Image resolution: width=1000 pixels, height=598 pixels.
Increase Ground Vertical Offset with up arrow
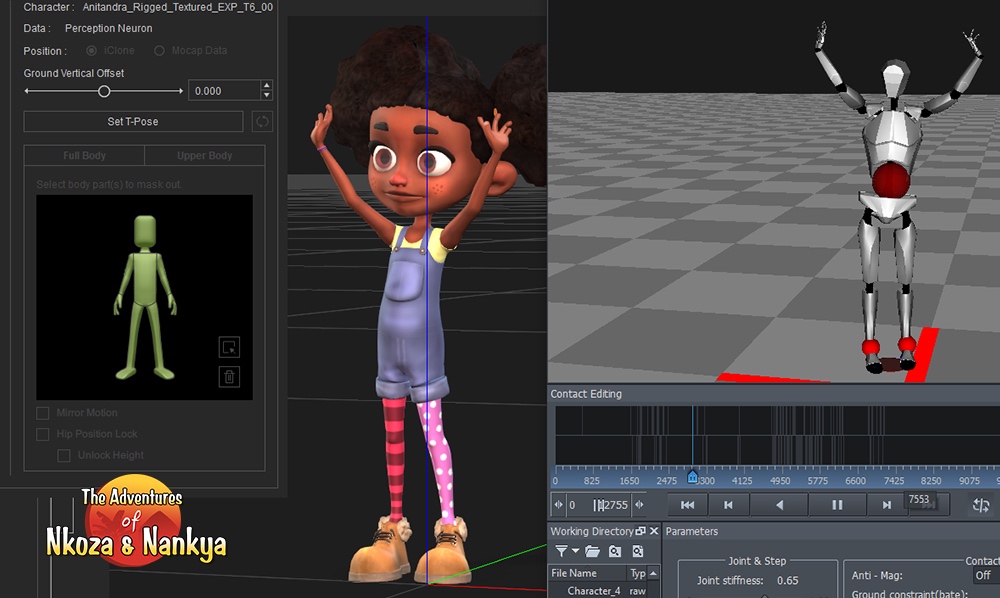[266, 86]
